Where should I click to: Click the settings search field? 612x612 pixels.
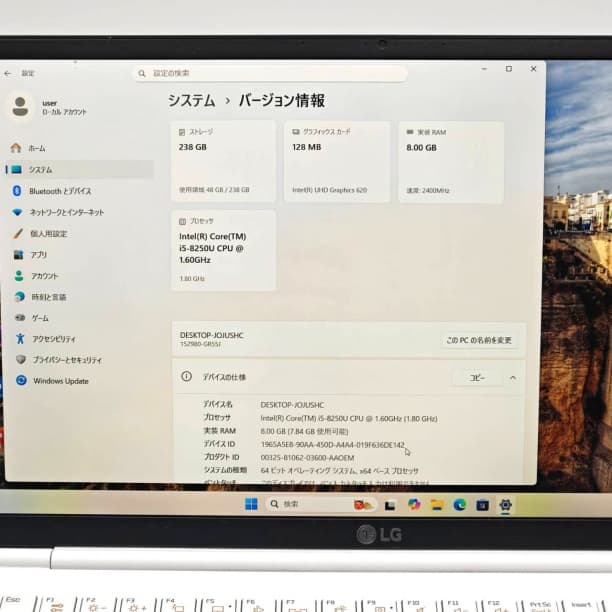tap(271, 73)
